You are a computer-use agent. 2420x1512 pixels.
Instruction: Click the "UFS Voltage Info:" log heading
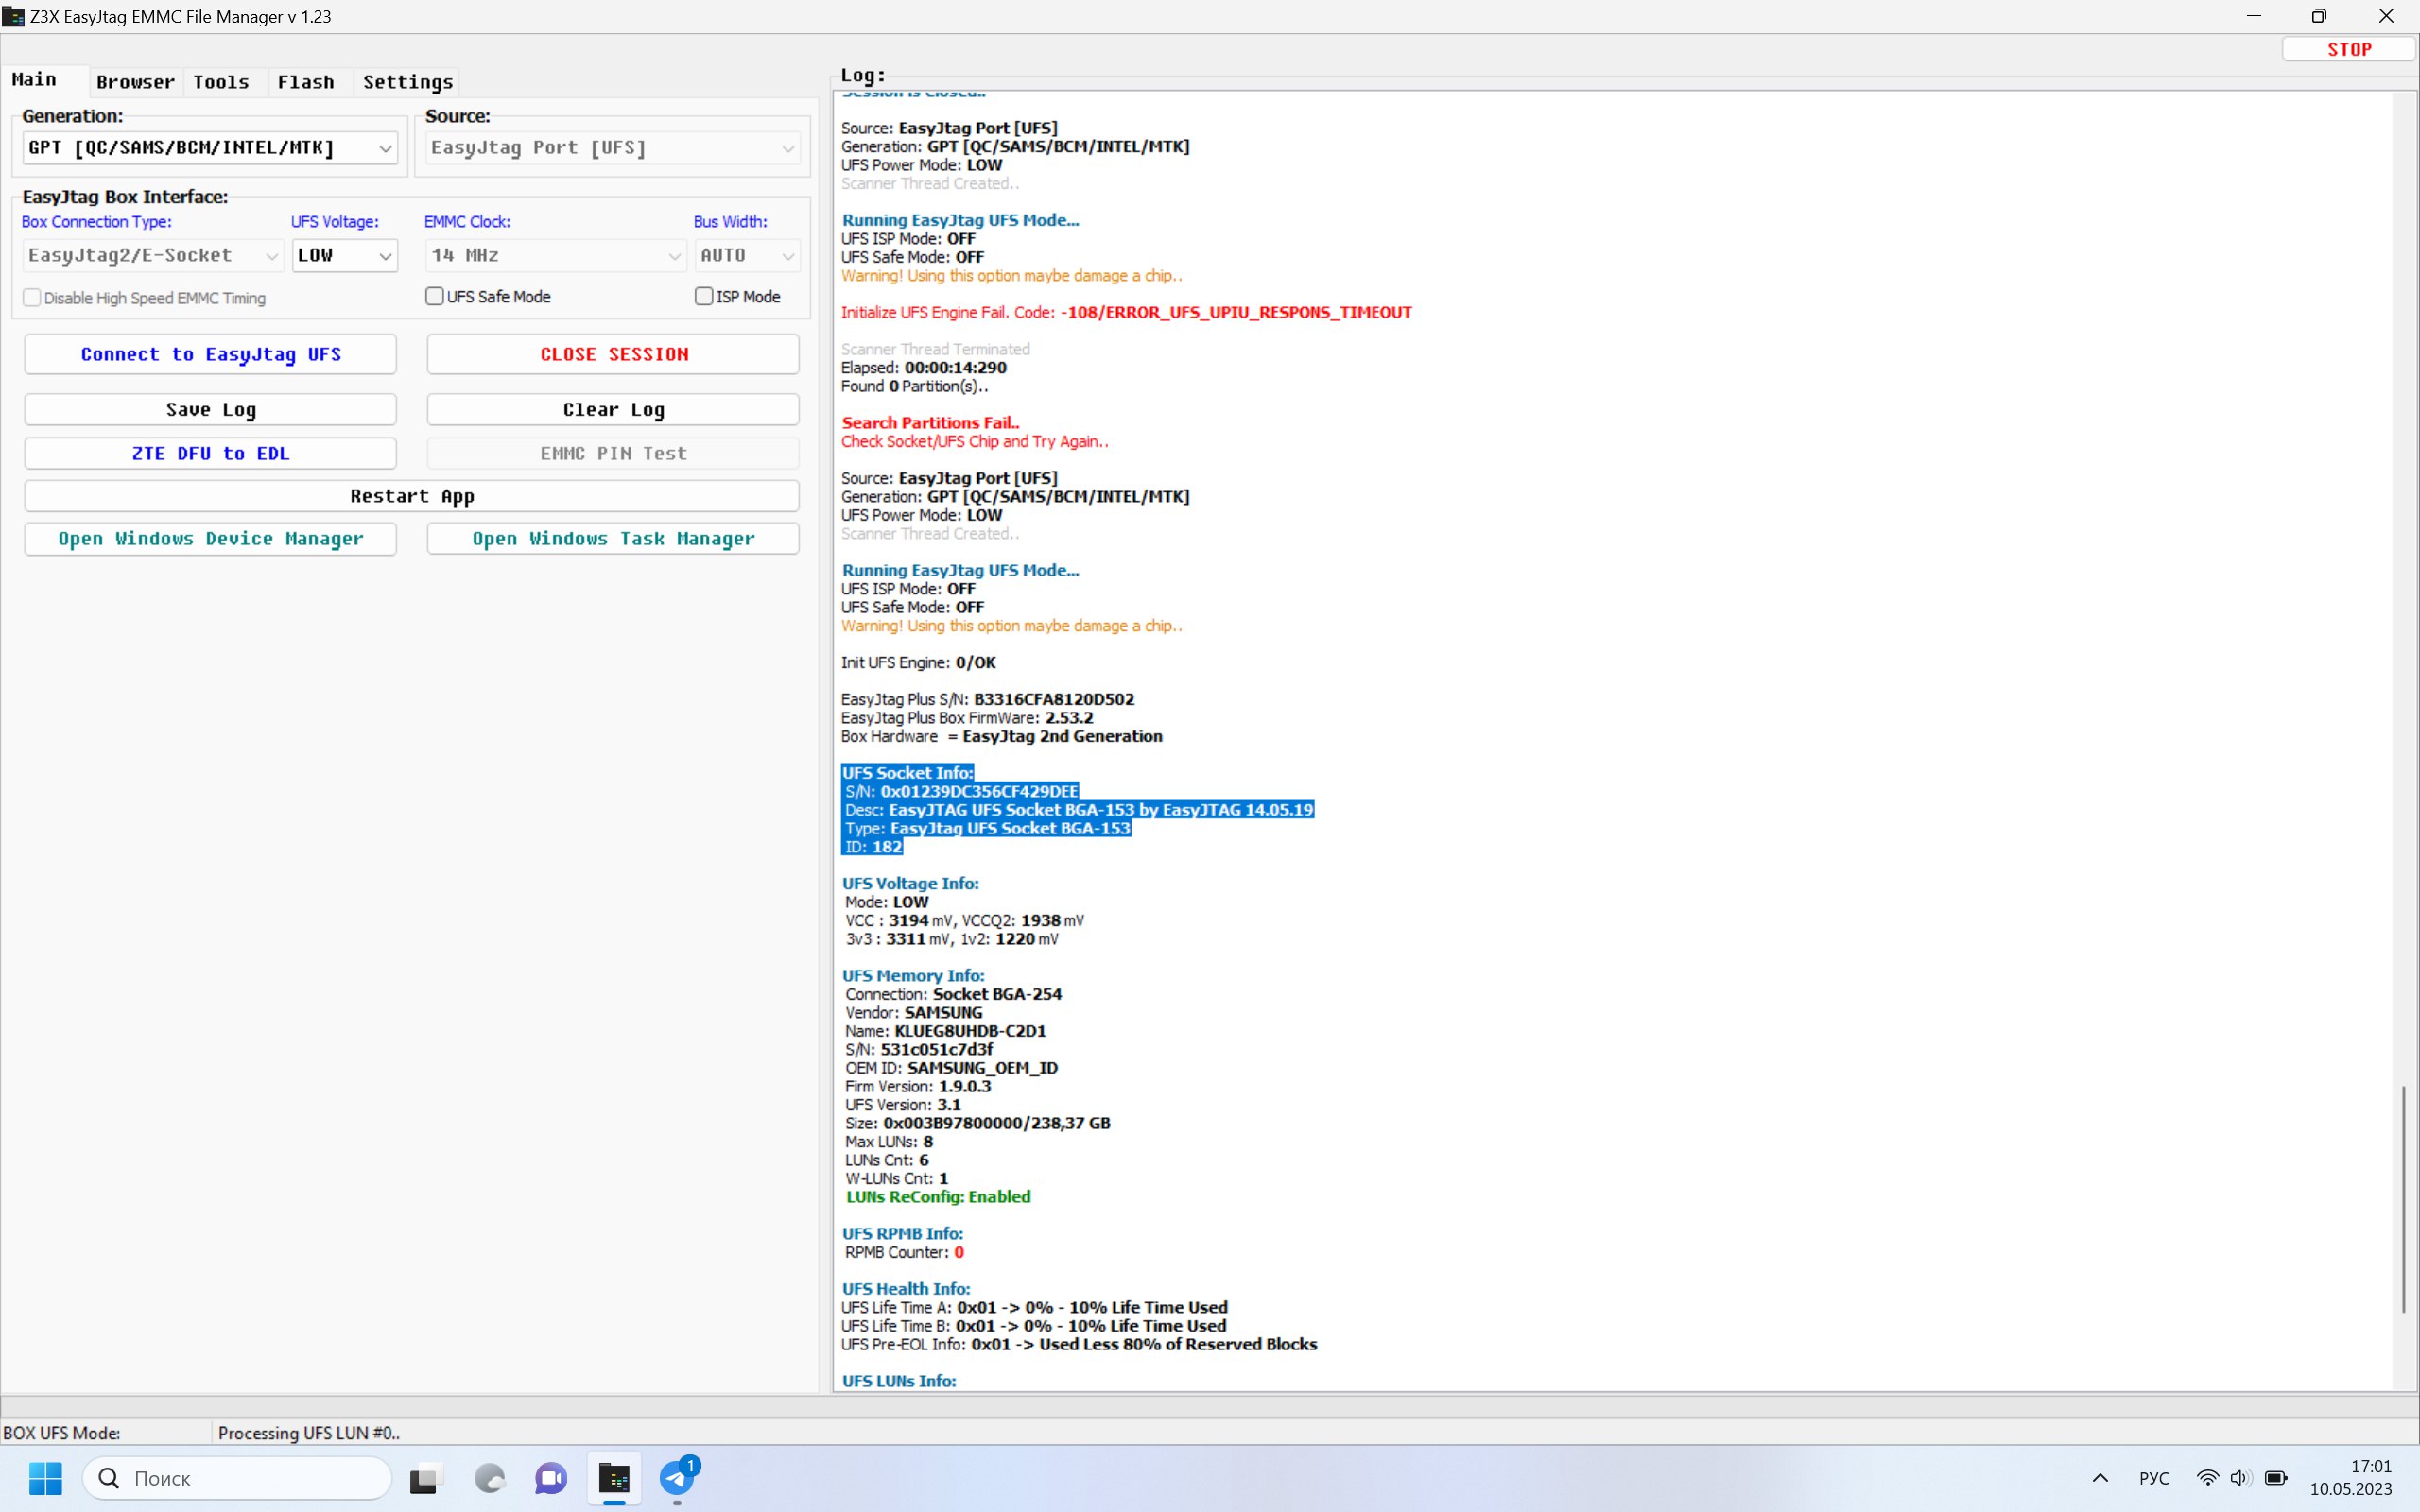[910, 884]
